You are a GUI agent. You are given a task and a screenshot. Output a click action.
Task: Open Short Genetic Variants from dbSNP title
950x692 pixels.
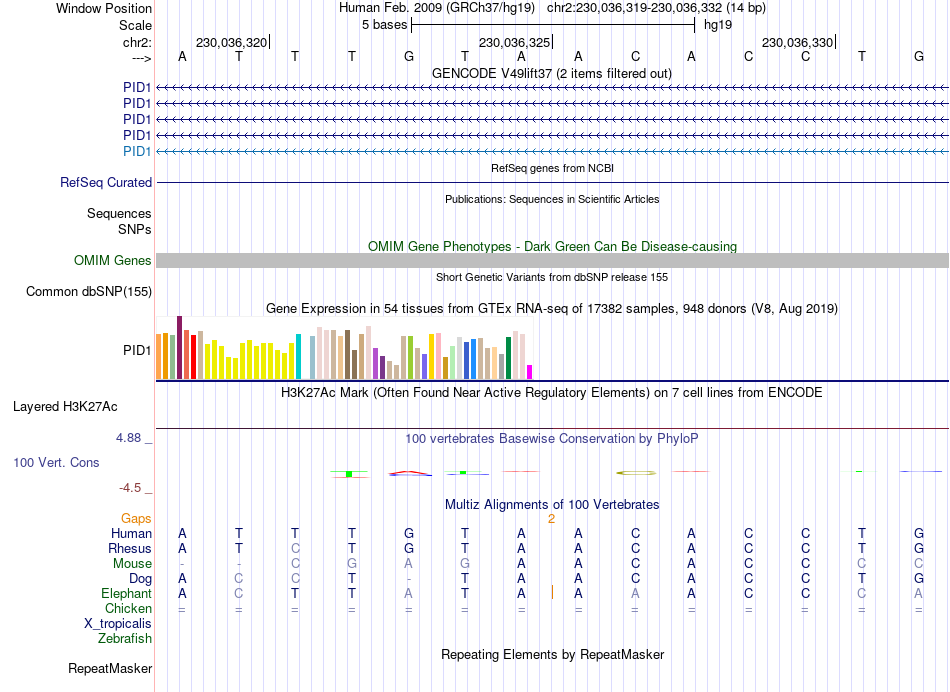(x=552, y=278)
